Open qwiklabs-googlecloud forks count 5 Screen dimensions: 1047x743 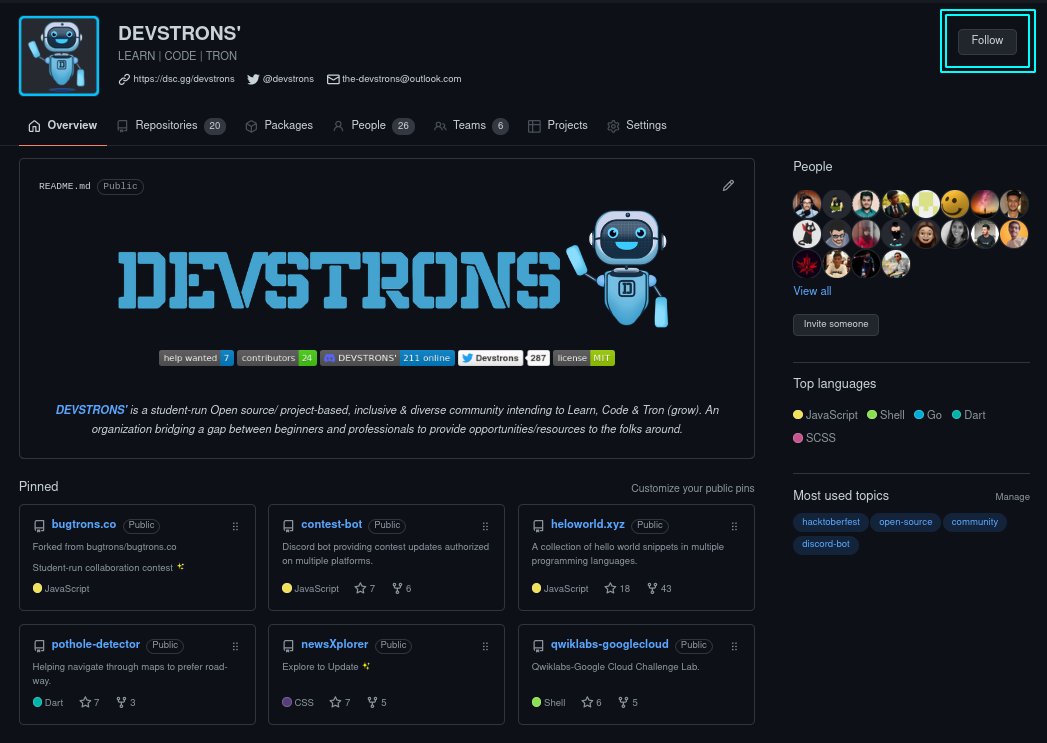click(x=628, y=702)
